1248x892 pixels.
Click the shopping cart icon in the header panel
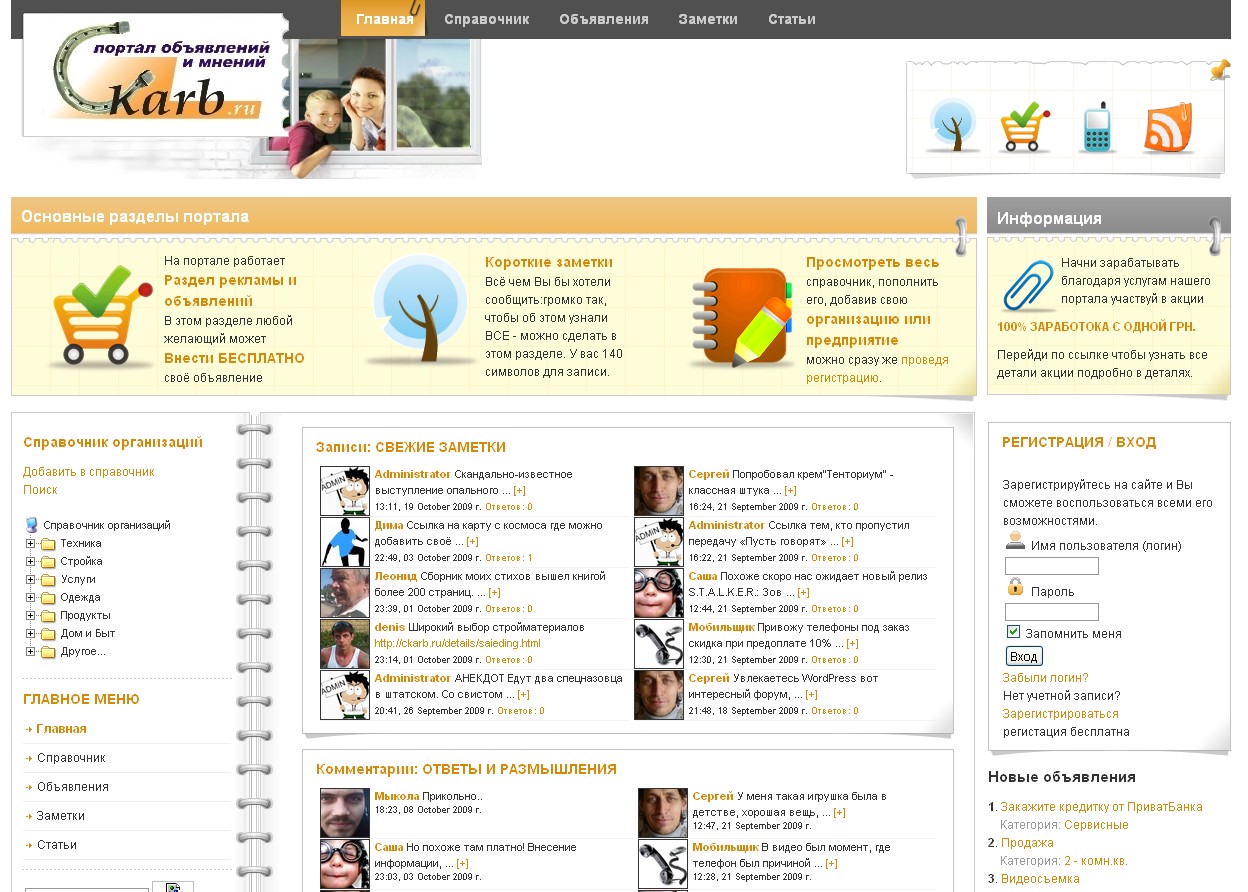click(x=1024, y=126)
